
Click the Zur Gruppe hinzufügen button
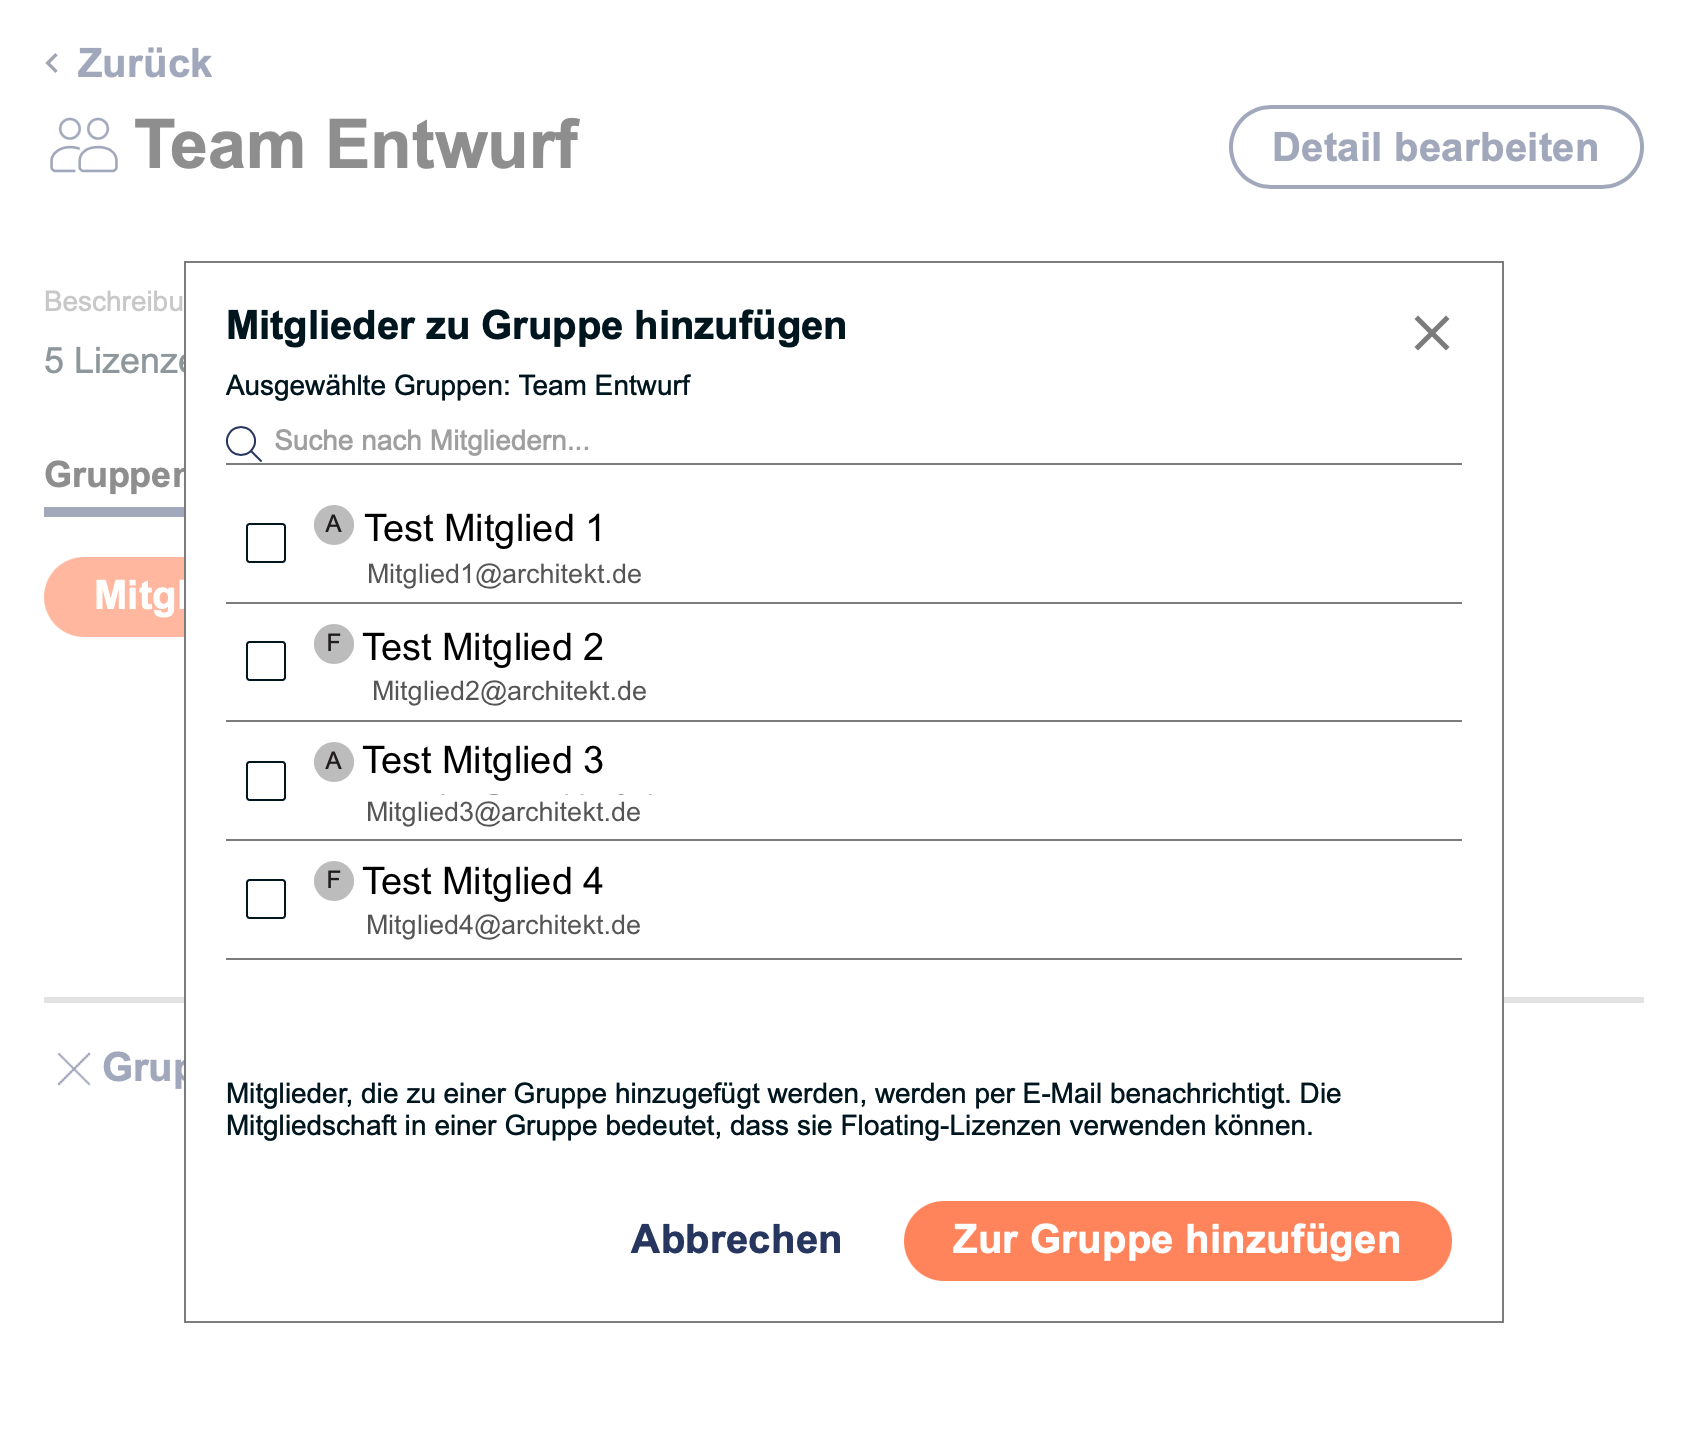click(1177, 1240)
